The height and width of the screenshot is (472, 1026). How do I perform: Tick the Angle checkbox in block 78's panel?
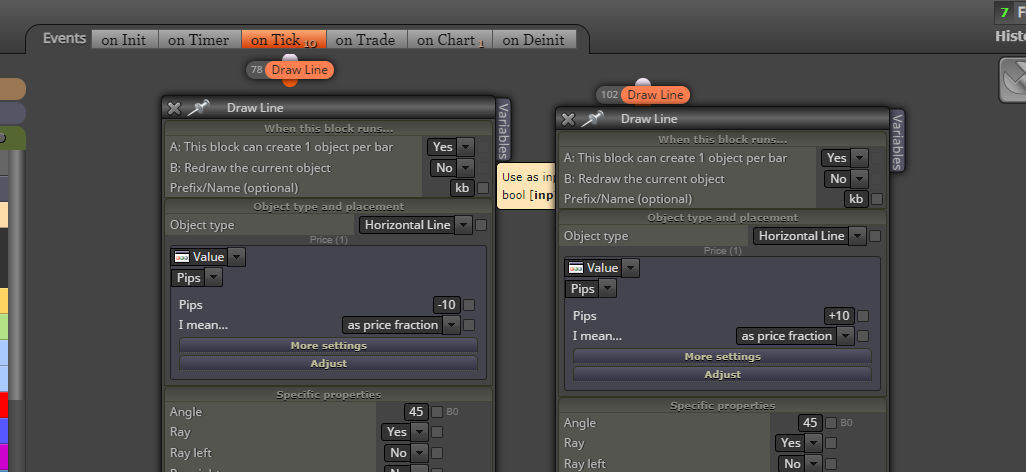point(437,412)
